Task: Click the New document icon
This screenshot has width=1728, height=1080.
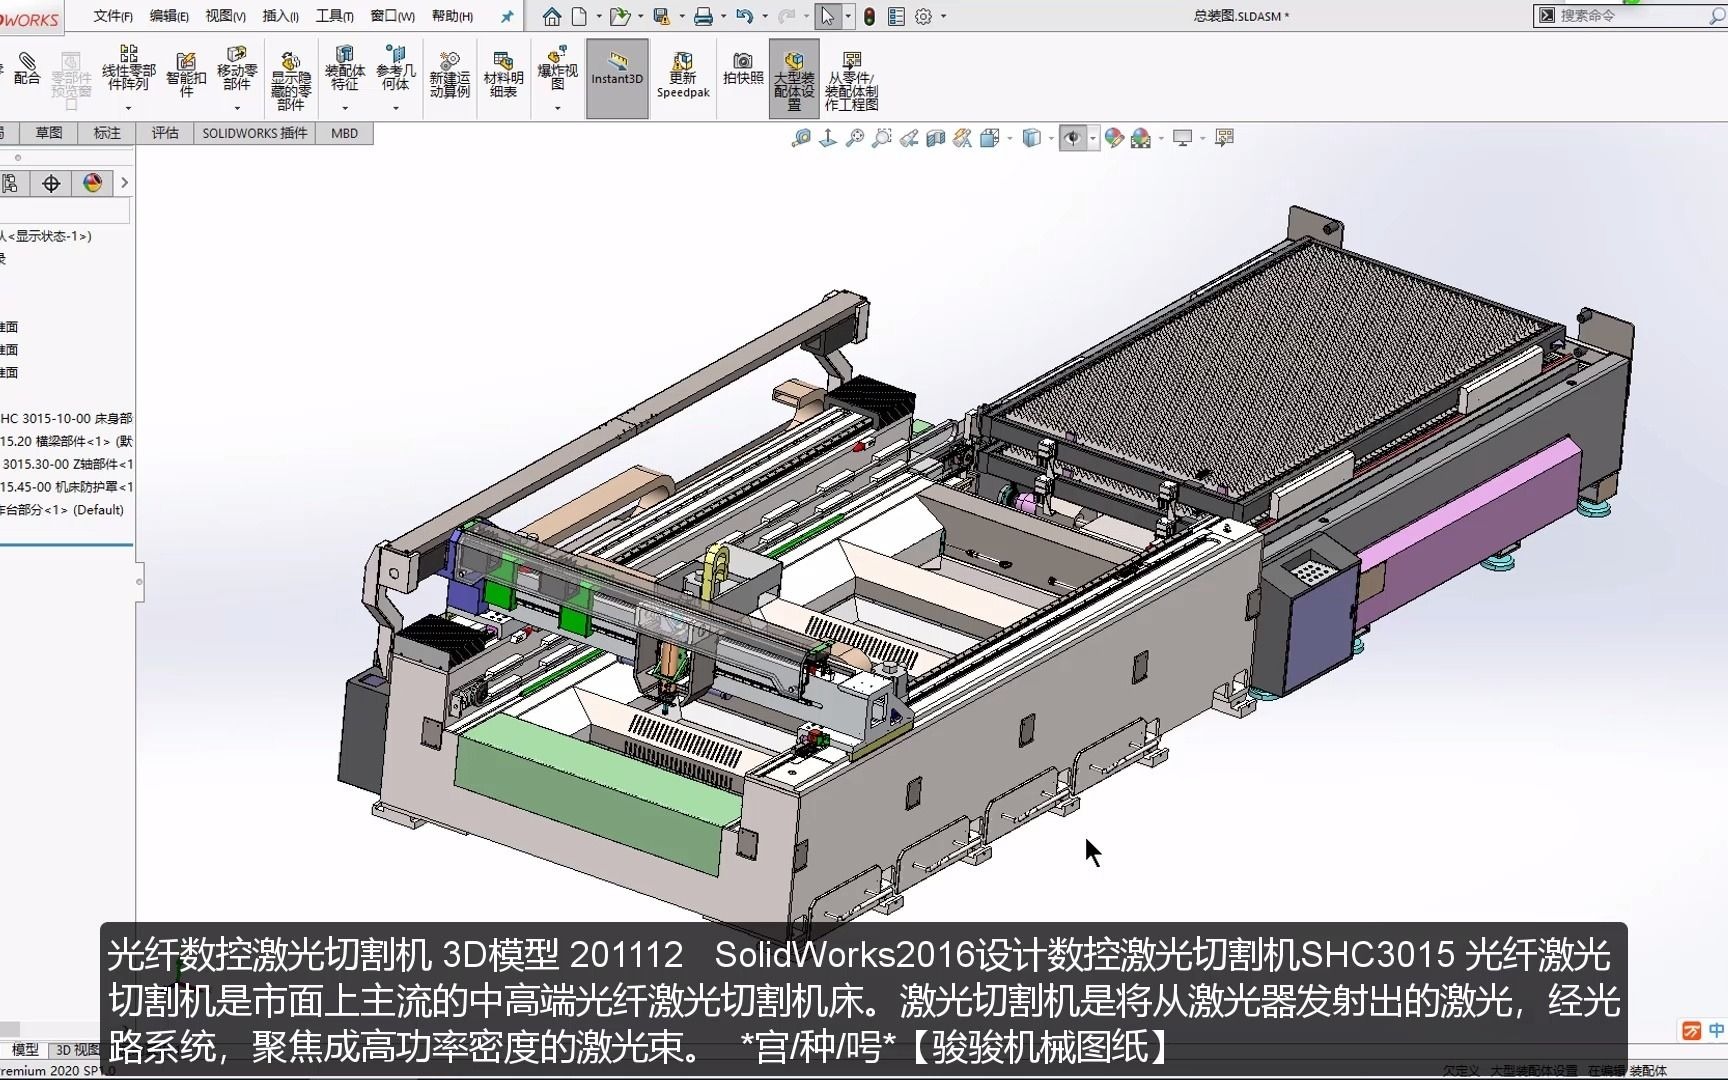Action: [579, 16]
